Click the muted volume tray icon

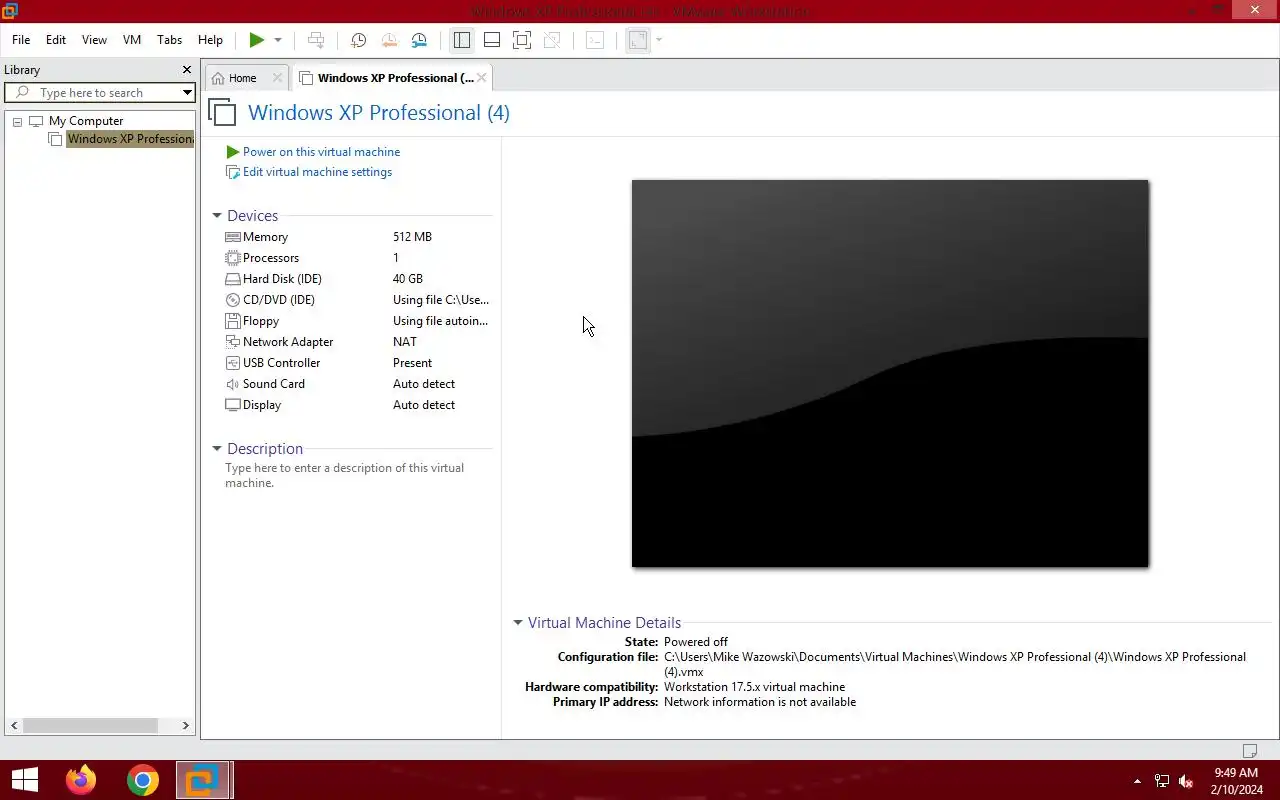1186,781
